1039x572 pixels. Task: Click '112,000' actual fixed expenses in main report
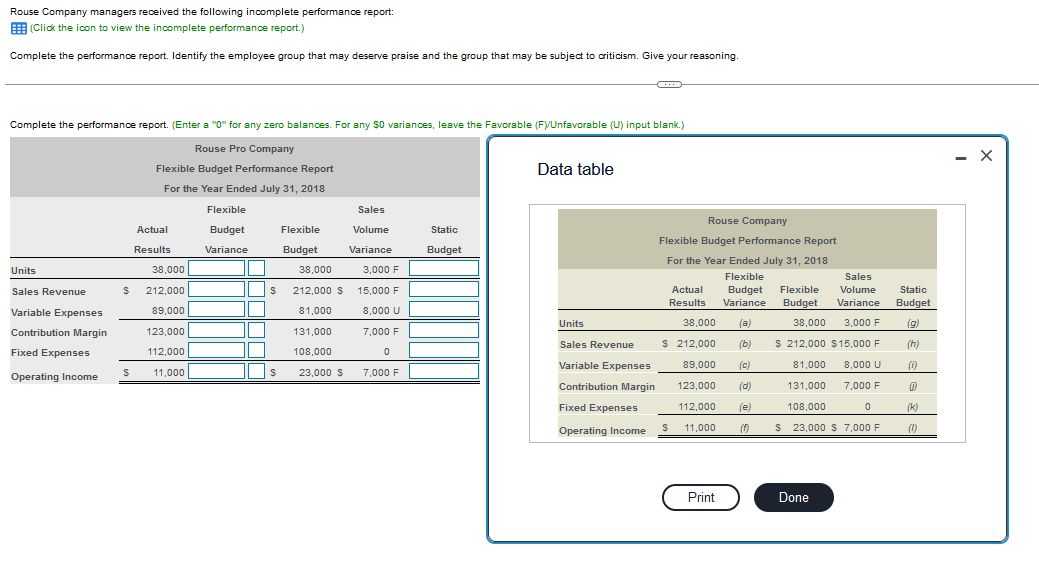pyautogui.click(x=166, y=351)
